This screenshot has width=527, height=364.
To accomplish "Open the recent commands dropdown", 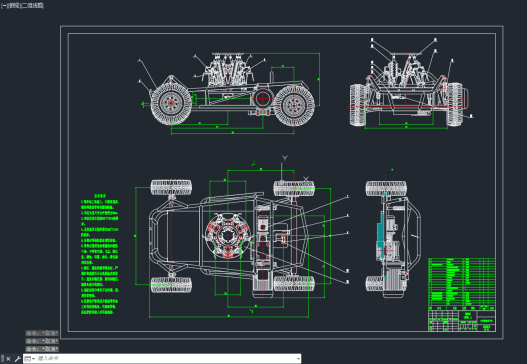I will tap(30, 359).
